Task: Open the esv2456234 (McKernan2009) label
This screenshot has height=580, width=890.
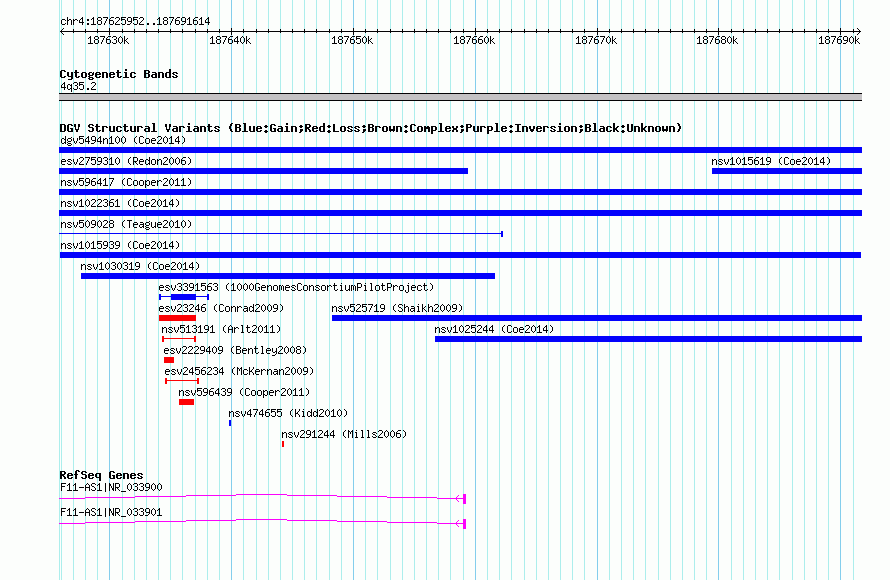Action: [239, 371]
